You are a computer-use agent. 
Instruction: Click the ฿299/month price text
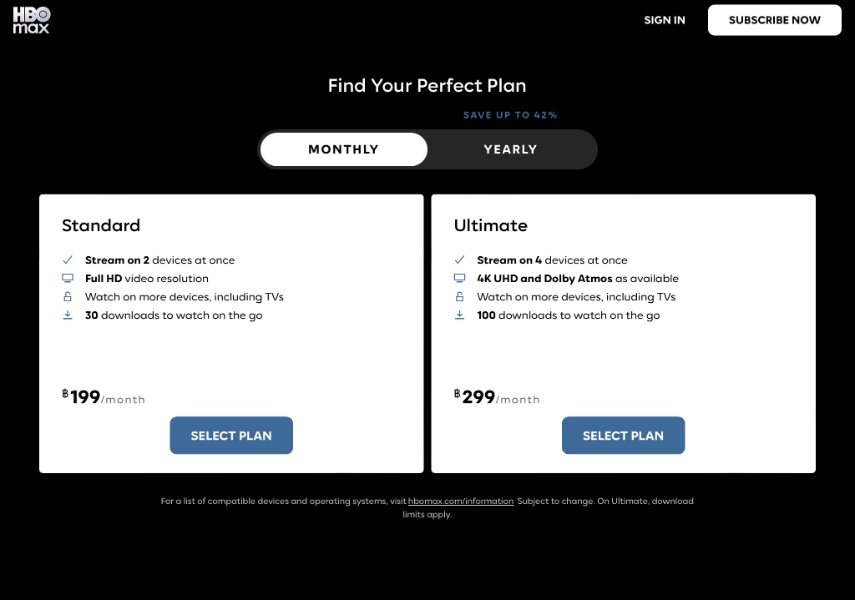coord(497,397)
